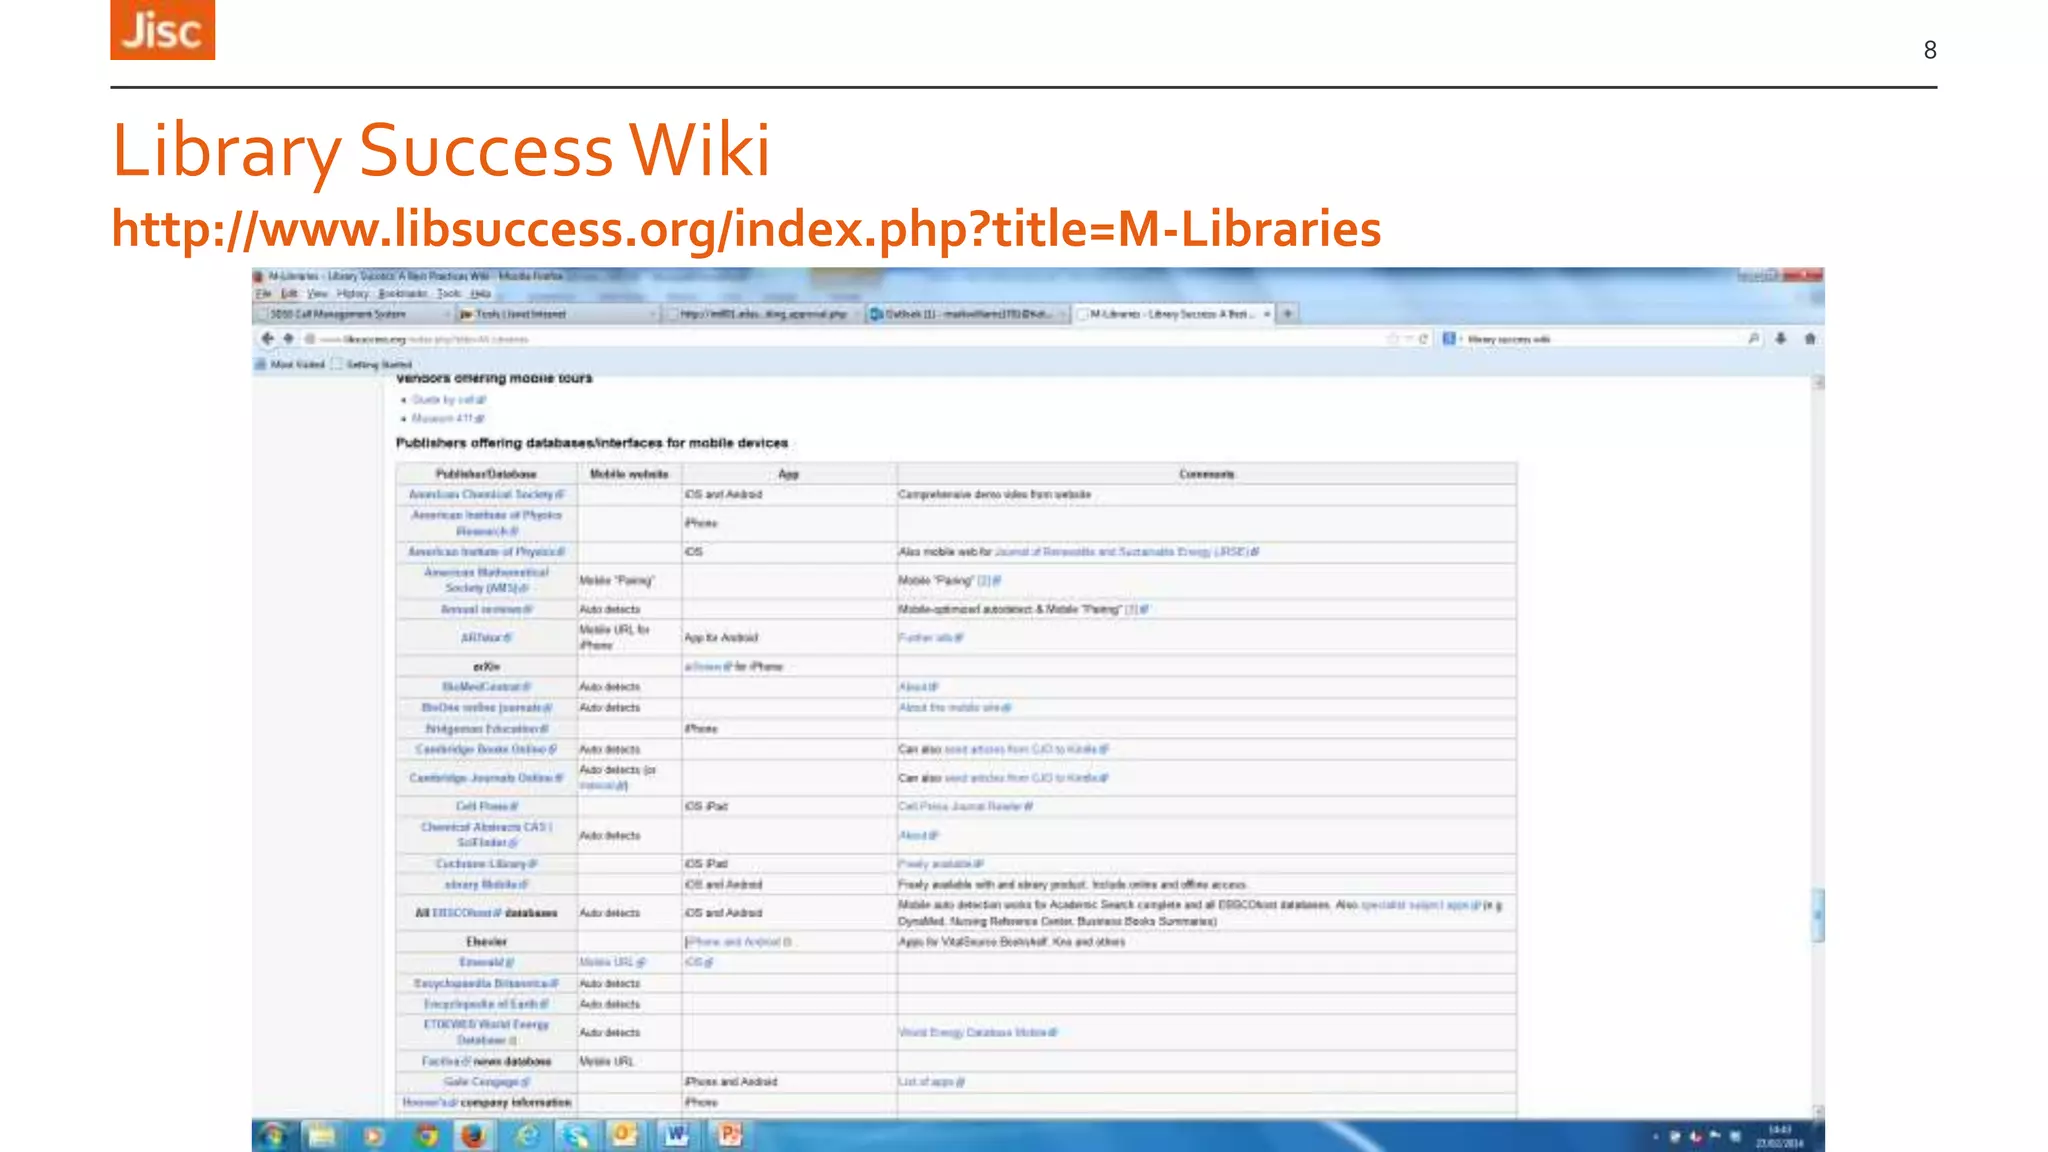Screen dimensions: 2048x1152
Task: Open the File menu in Firefox
Action: click(x=264, y=294)
